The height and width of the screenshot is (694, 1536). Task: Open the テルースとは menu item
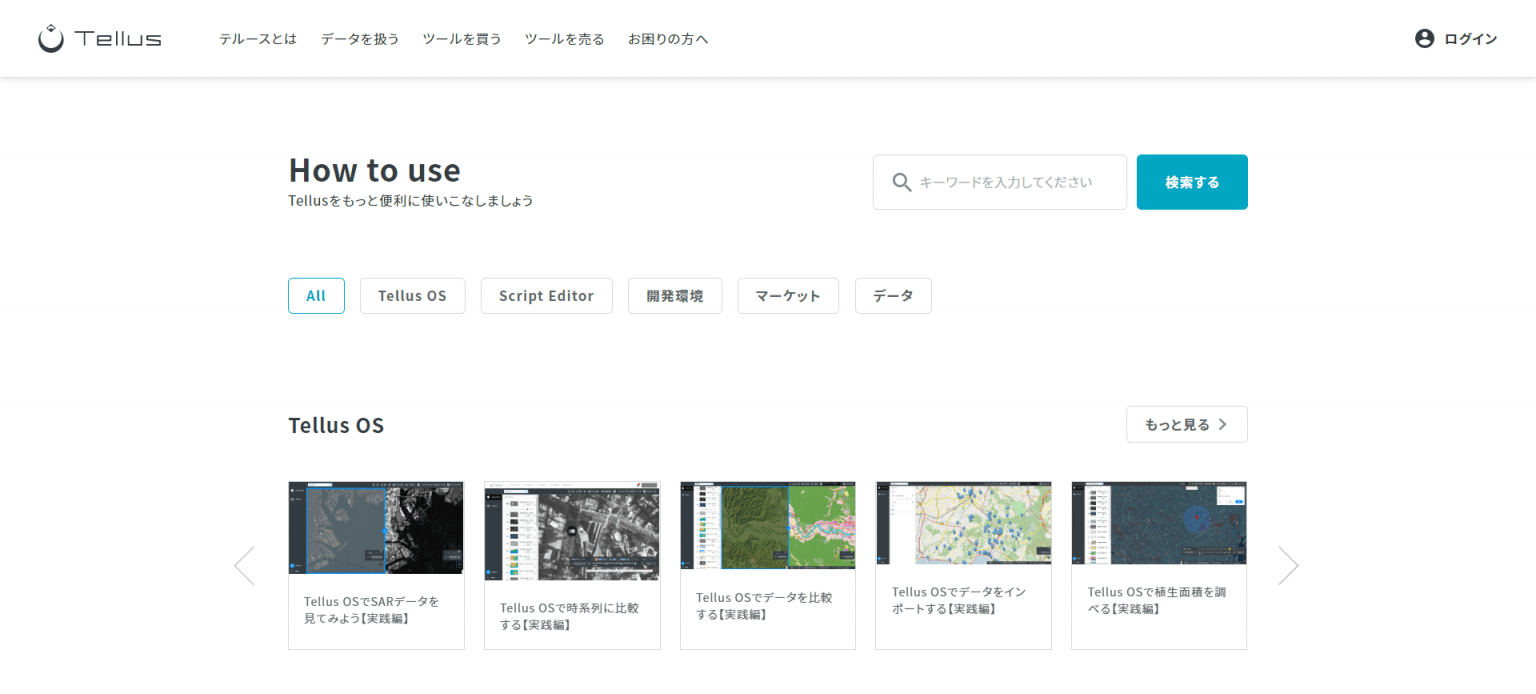(x=258, y=39)
